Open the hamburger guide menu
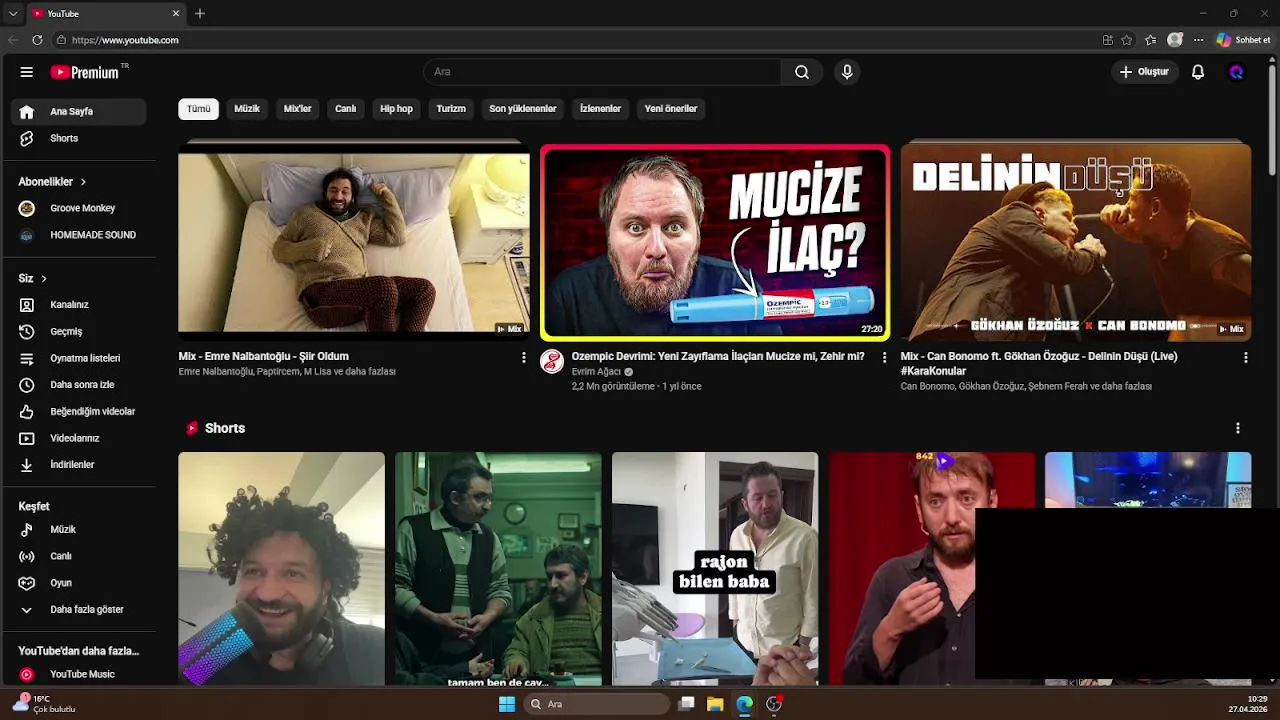 click(x=27, y=72)
